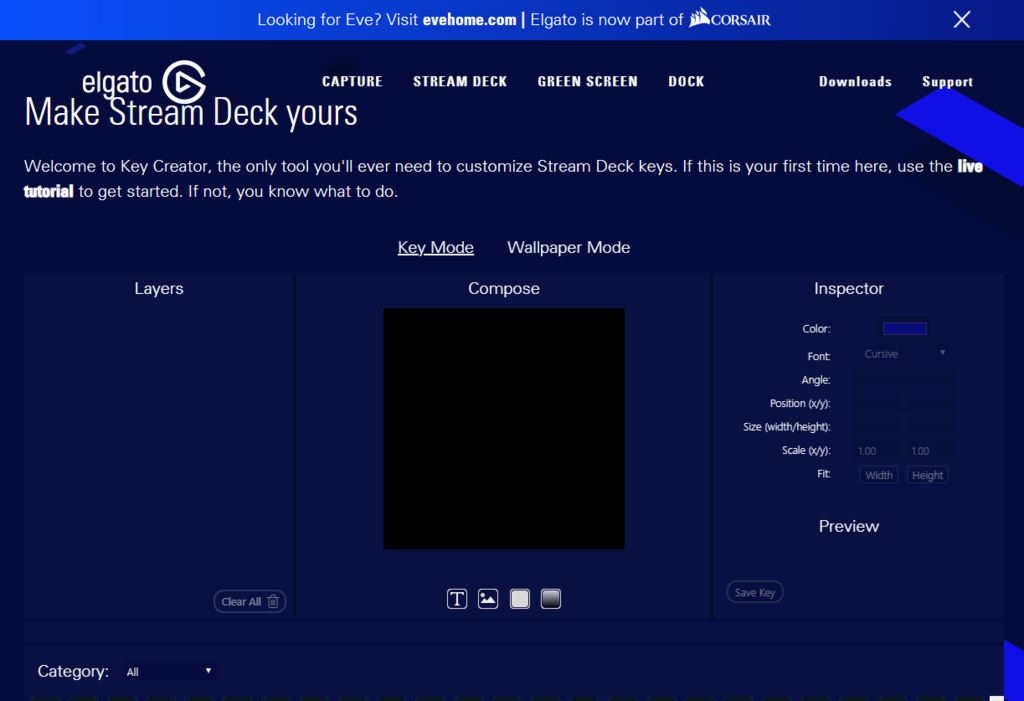Click the black Compose canvas
1024x701 pixels.
click(x=504, y=429)
